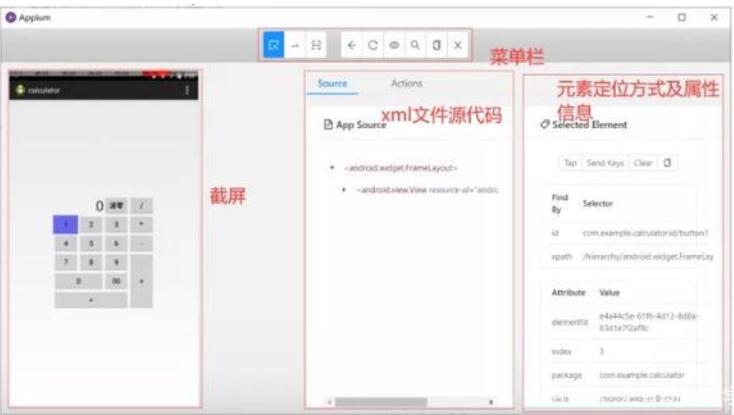
Task: Tap the 9 key on calculator screenshot
Action: click(x=116, y=262)
